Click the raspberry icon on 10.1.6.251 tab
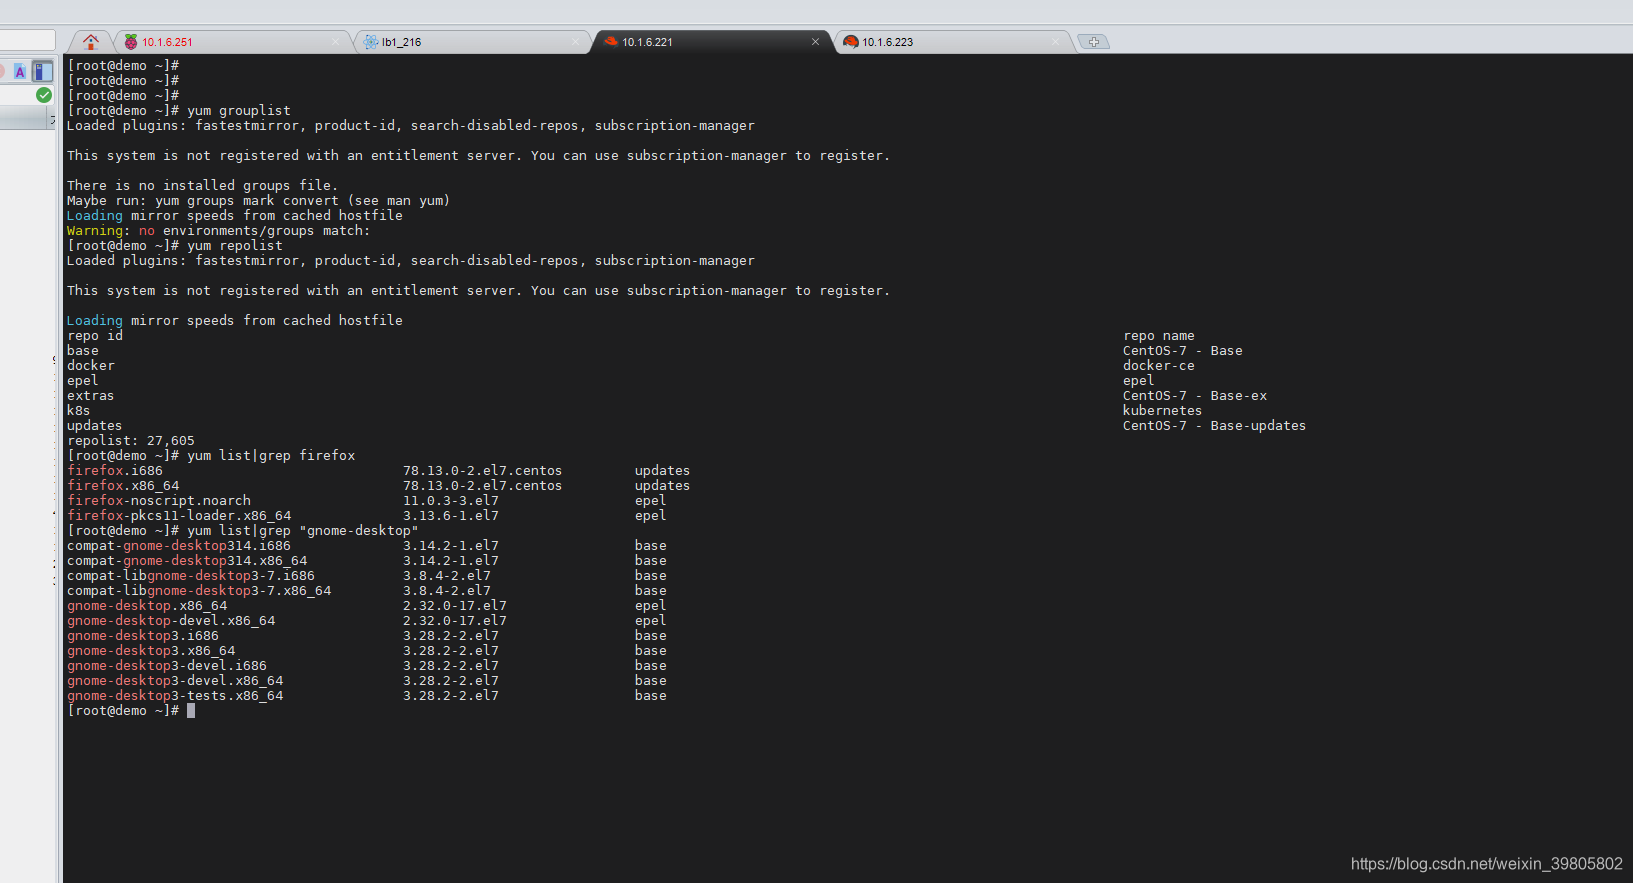This screenshot has width=1633, height=883. (x=130, y=42)
